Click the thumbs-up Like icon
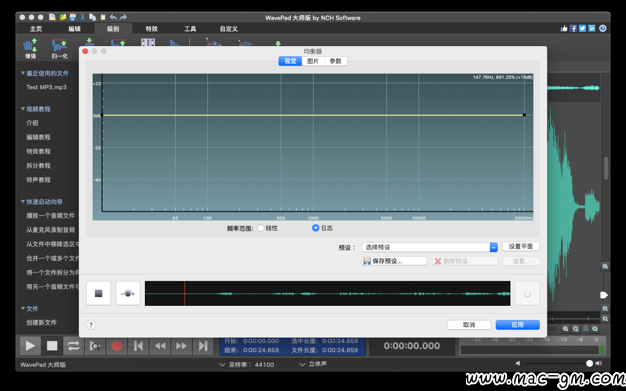The height and width of the screenshot is (391, 626). click(564, 28)
